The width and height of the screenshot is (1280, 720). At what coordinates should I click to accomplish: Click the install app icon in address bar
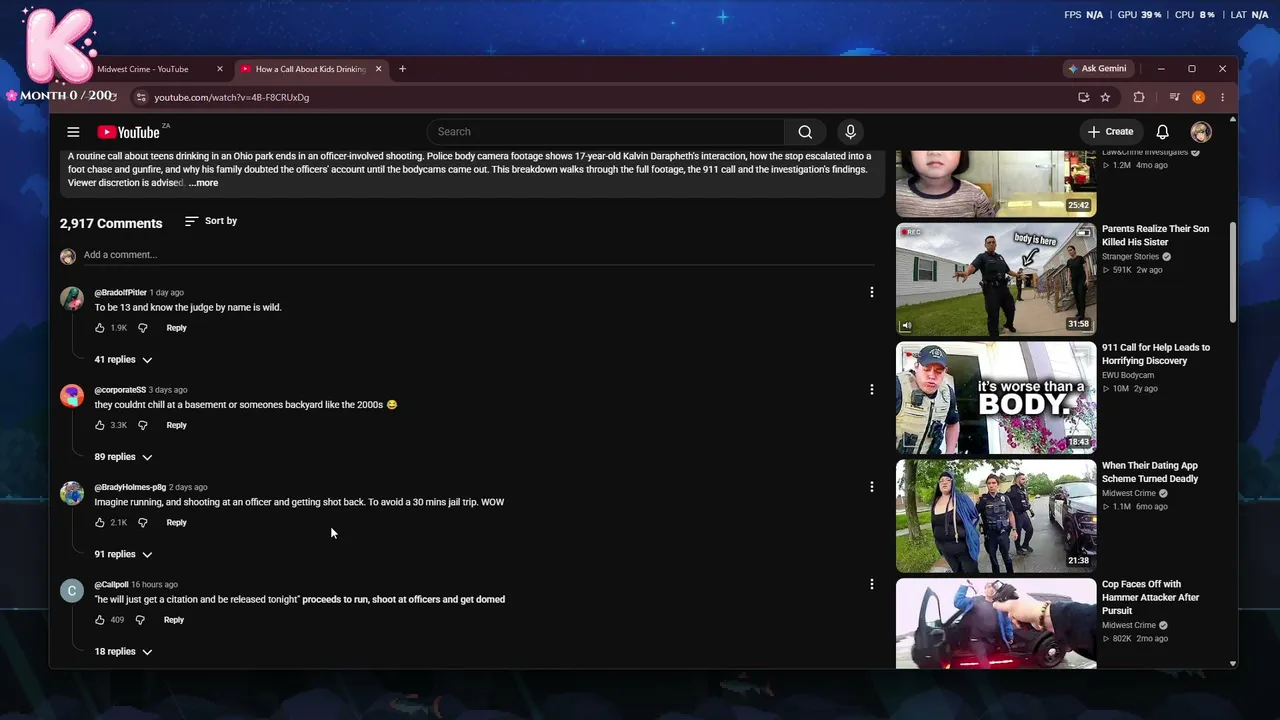pos(1083,97)
